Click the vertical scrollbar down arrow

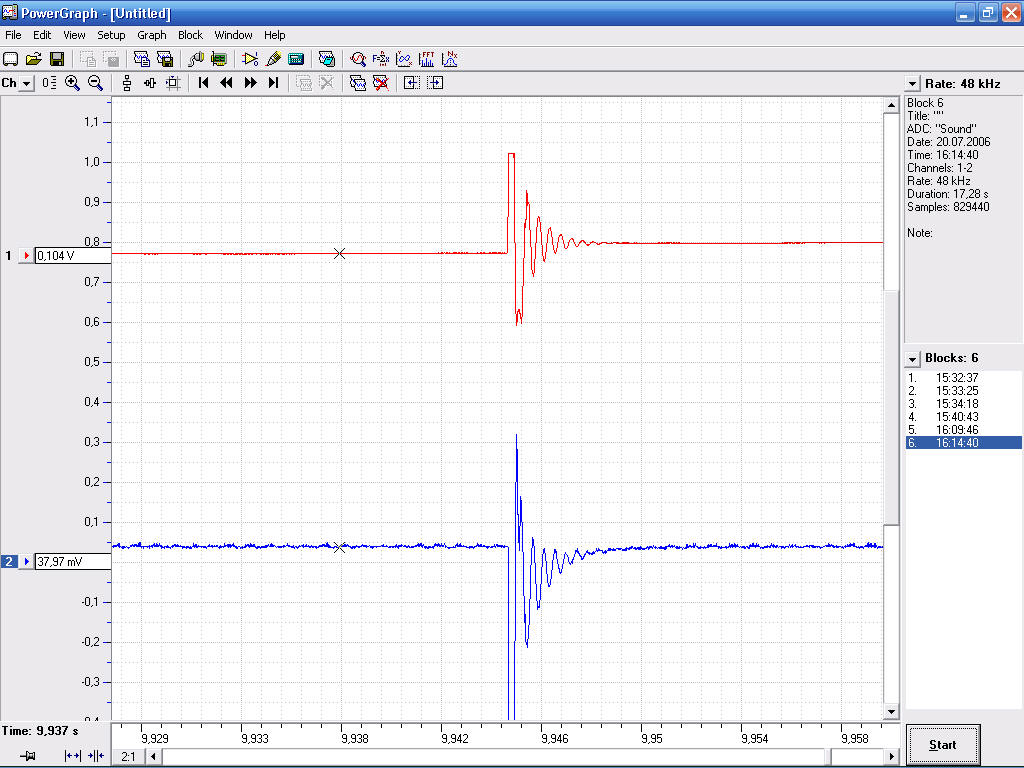[891, 711]
